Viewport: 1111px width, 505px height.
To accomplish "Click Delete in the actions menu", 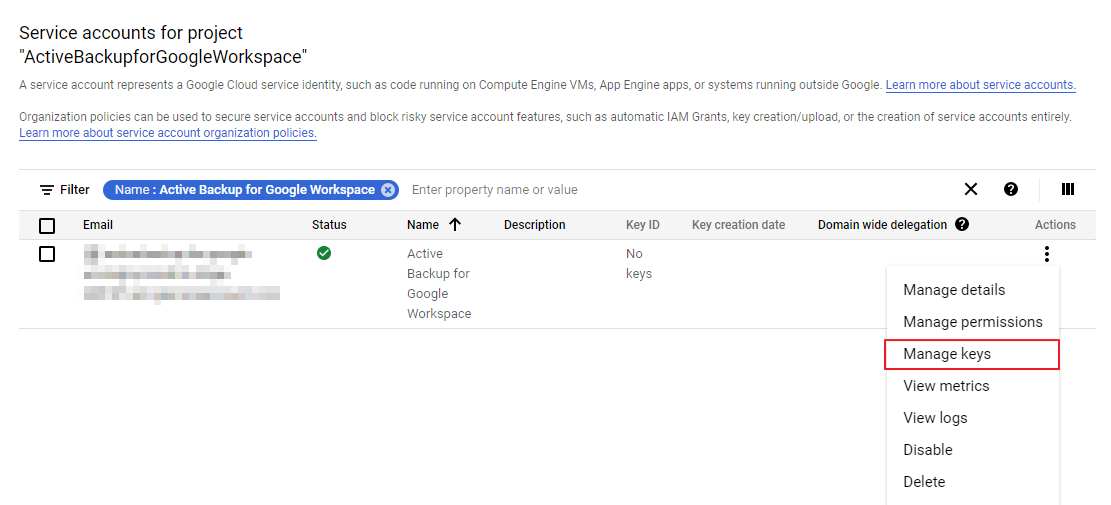I will point(924,482).
